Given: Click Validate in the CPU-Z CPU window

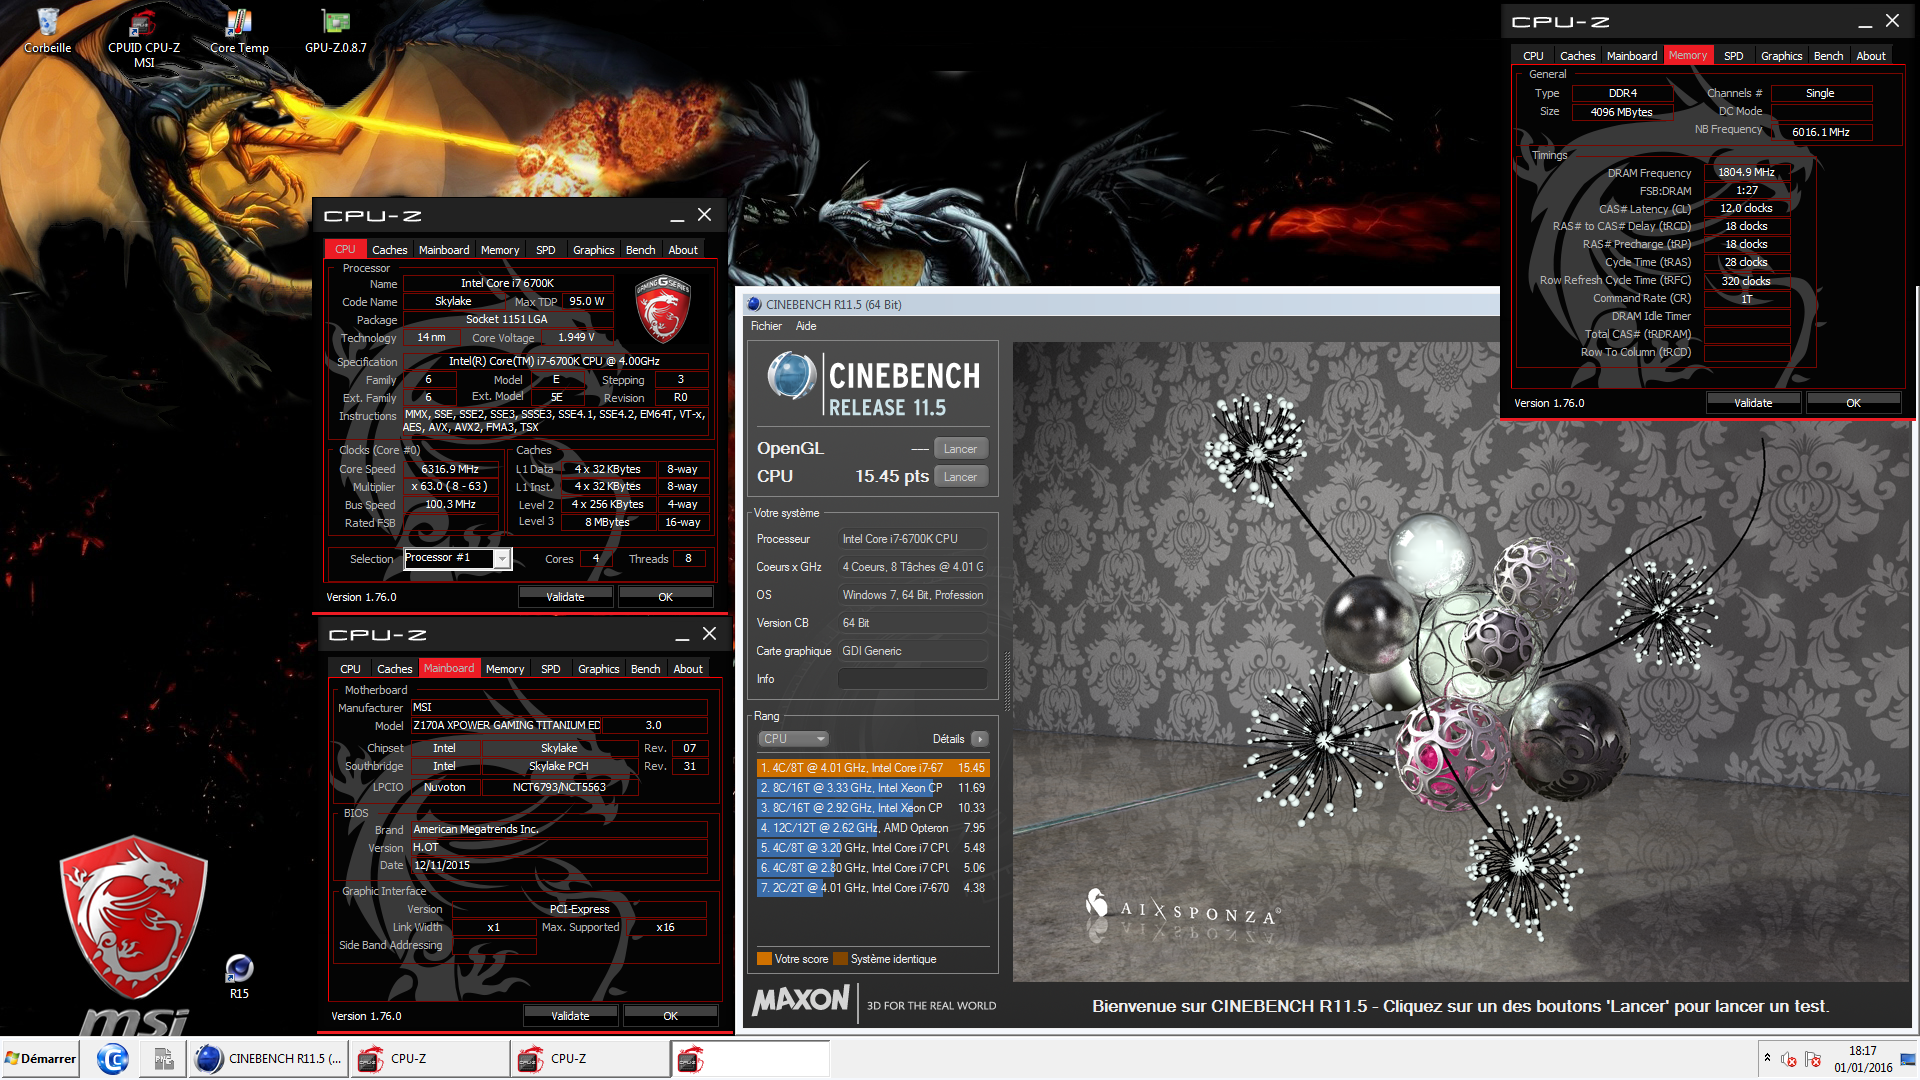Looking at the screenshot, I should click(x=565, y=597).
